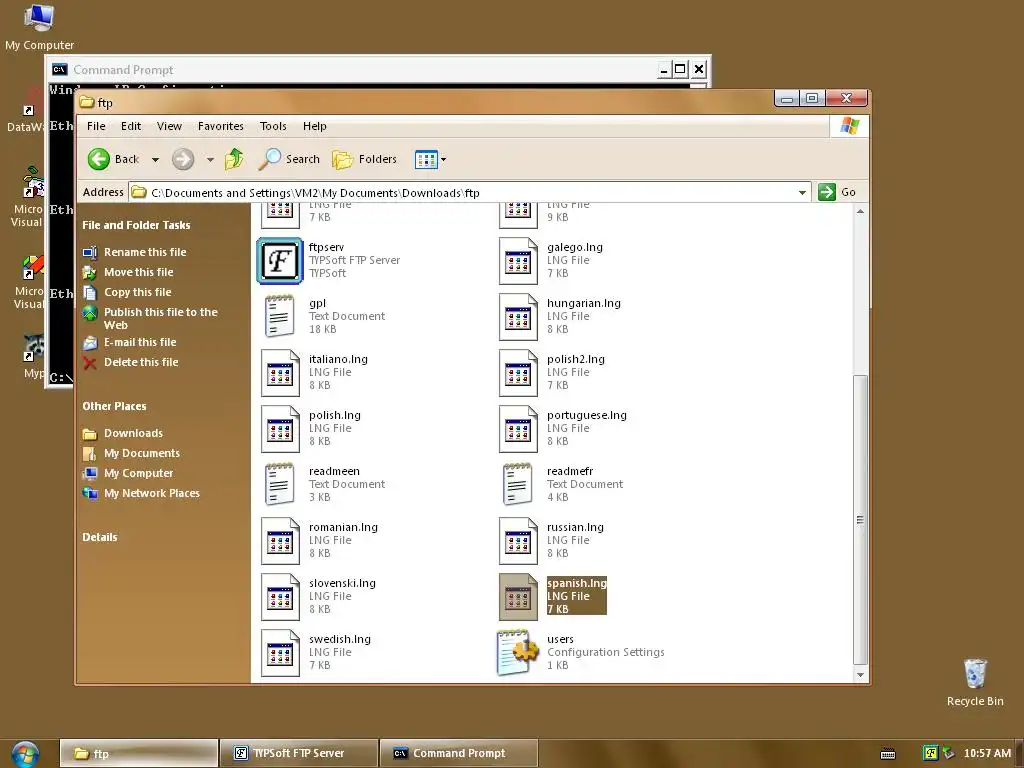Screen dimensions: 1024x768
Task: Open the View menu
Action: (169, 126)
